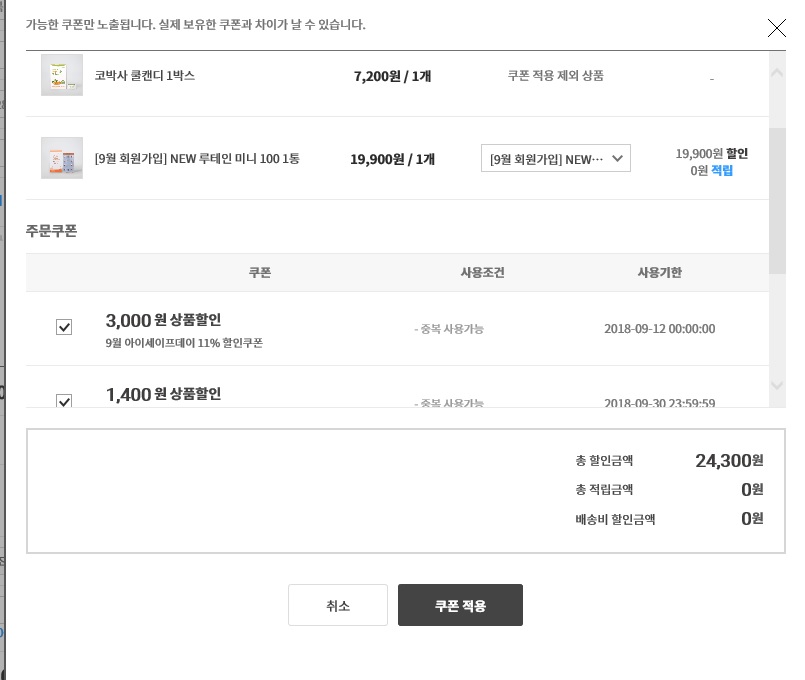
Task: Click the up arrow of the product list scrollbar
Action: [777, 73]
